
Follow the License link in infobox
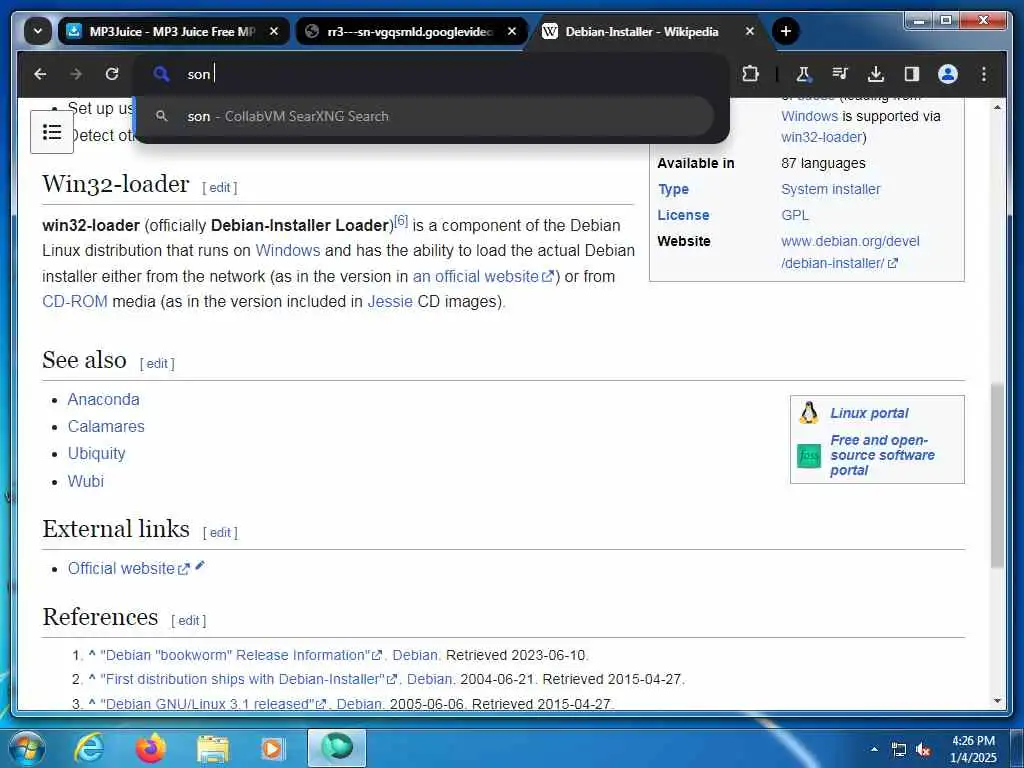point(683,216)
